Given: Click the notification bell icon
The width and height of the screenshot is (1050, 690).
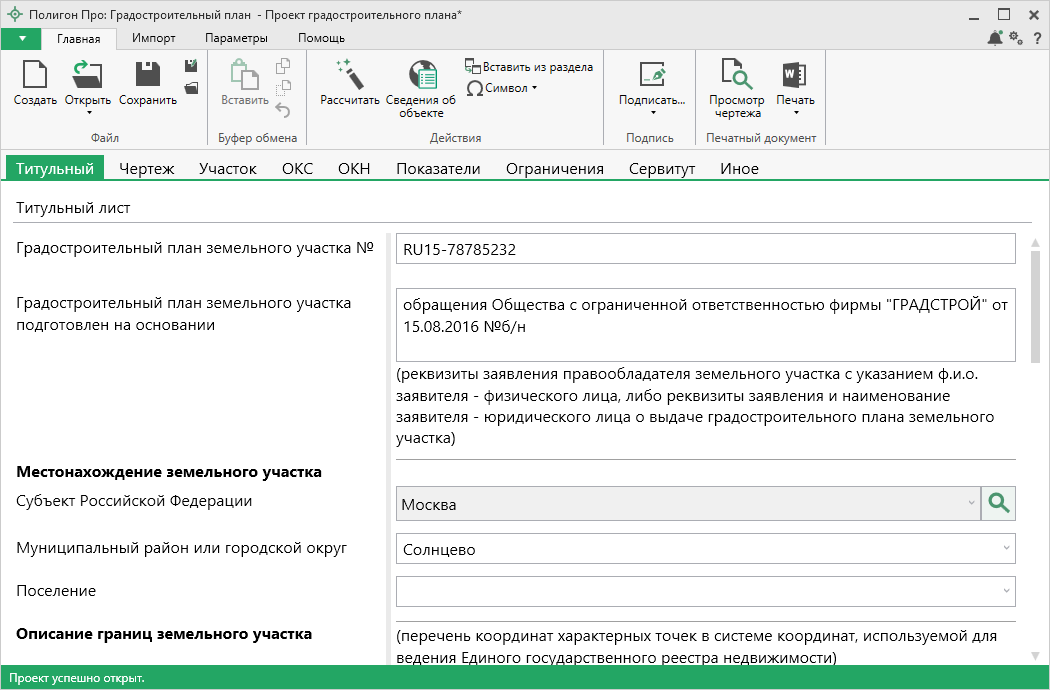Looking at the screenshot, I should [995, 38].
